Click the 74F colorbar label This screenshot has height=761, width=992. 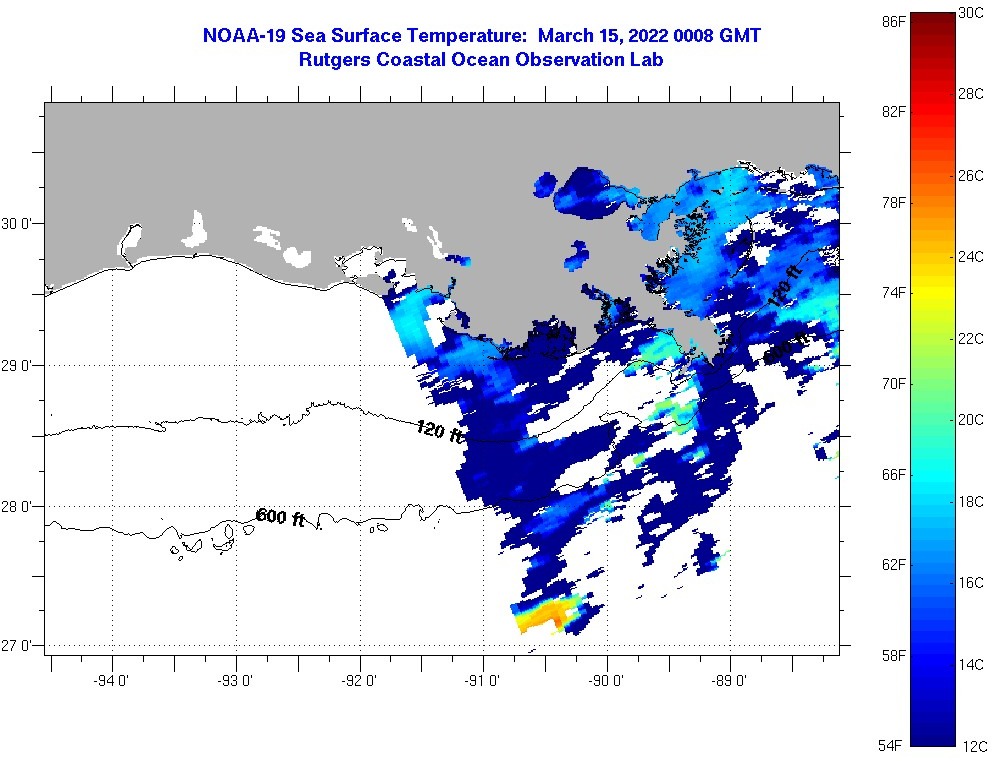893,293
